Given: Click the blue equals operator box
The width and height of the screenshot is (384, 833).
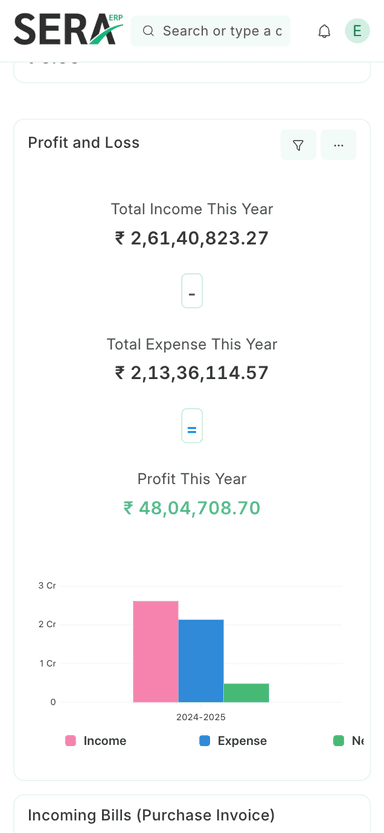Looking at the screenshot, I should click(192, 426).
